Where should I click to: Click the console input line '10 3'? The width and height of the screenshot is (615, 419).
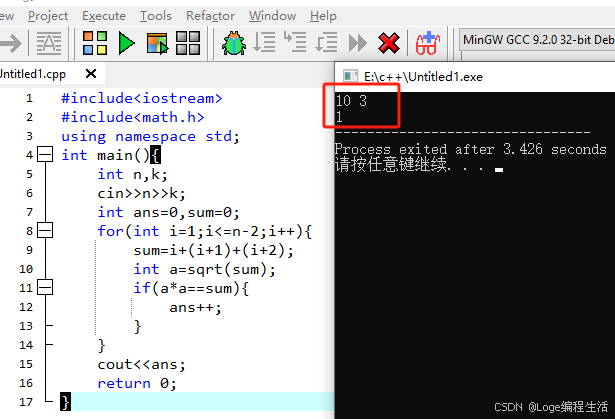tap(351, 101)
